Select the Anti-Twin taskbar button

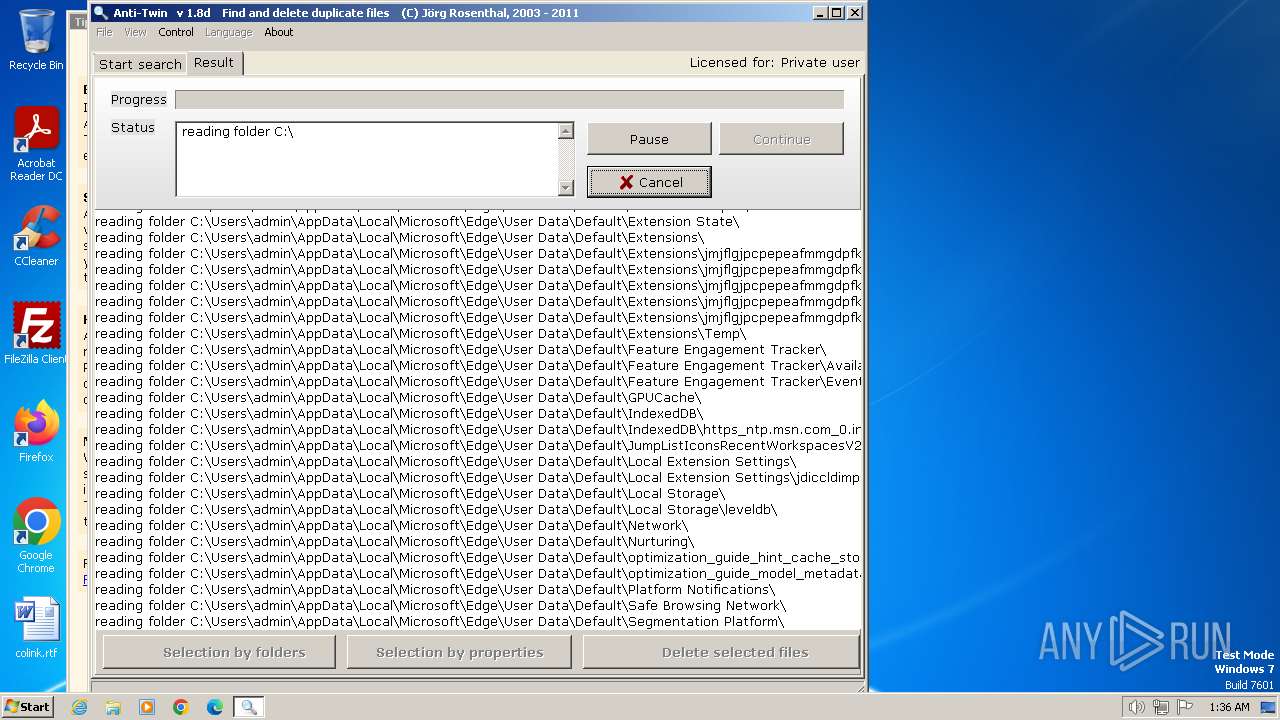[249, 707]
